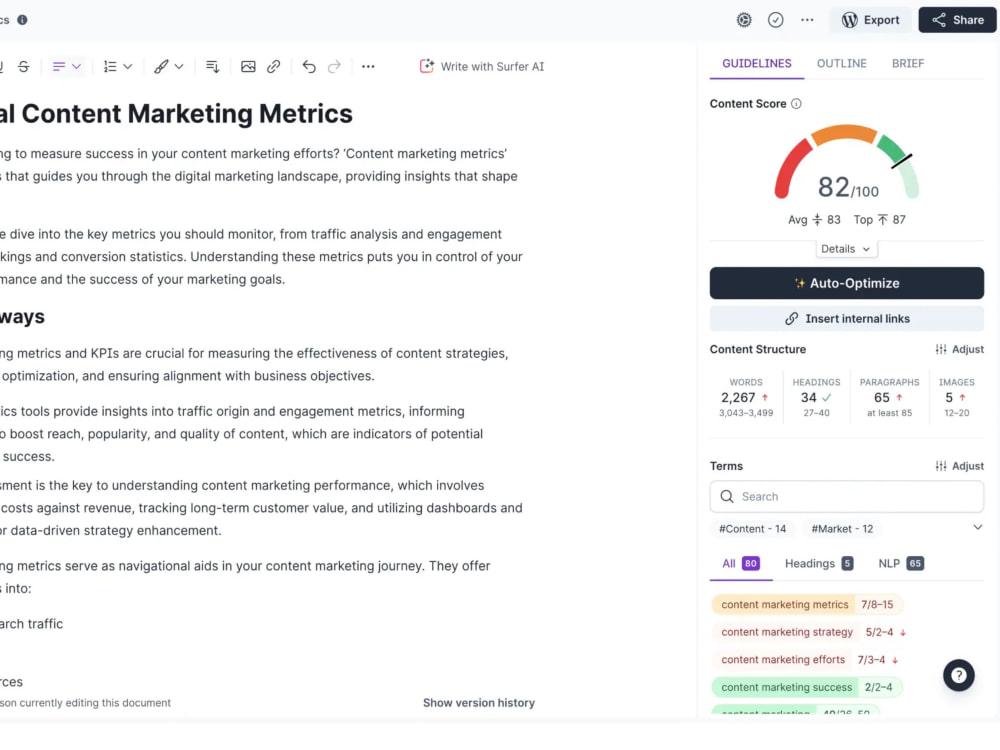Click the strikethrough formatting icon

(24, 66)
